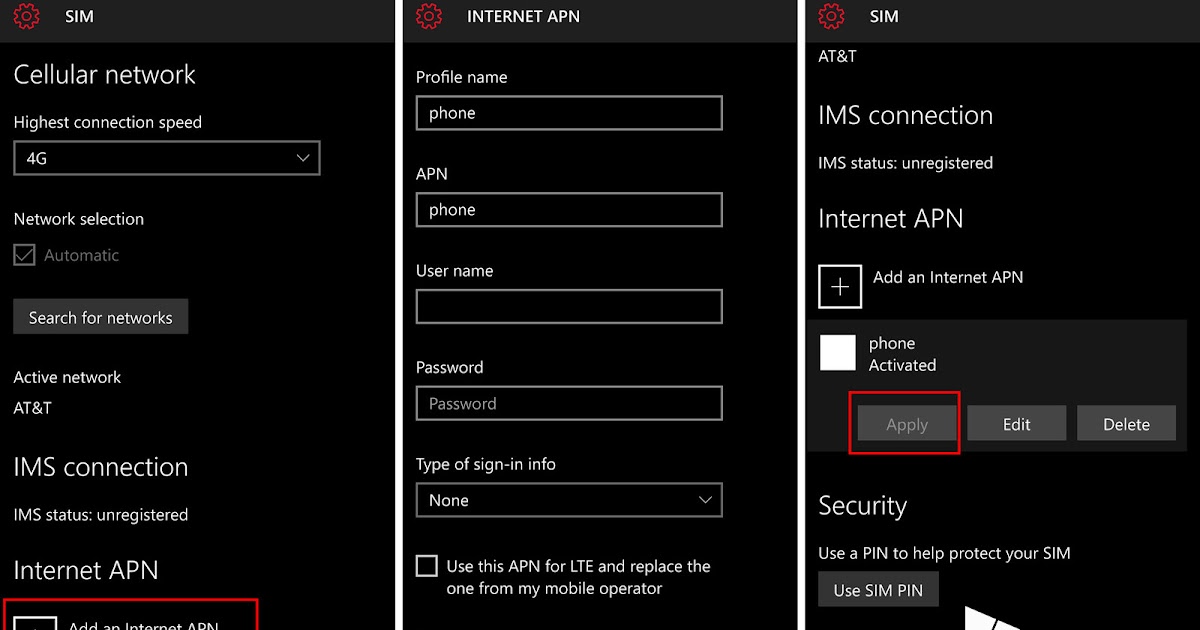Image resolution: width=1200 pixels, height=630 pixels.
Task: Enable Use this APN for LTE checkbox
Action: tap(427, 566)
